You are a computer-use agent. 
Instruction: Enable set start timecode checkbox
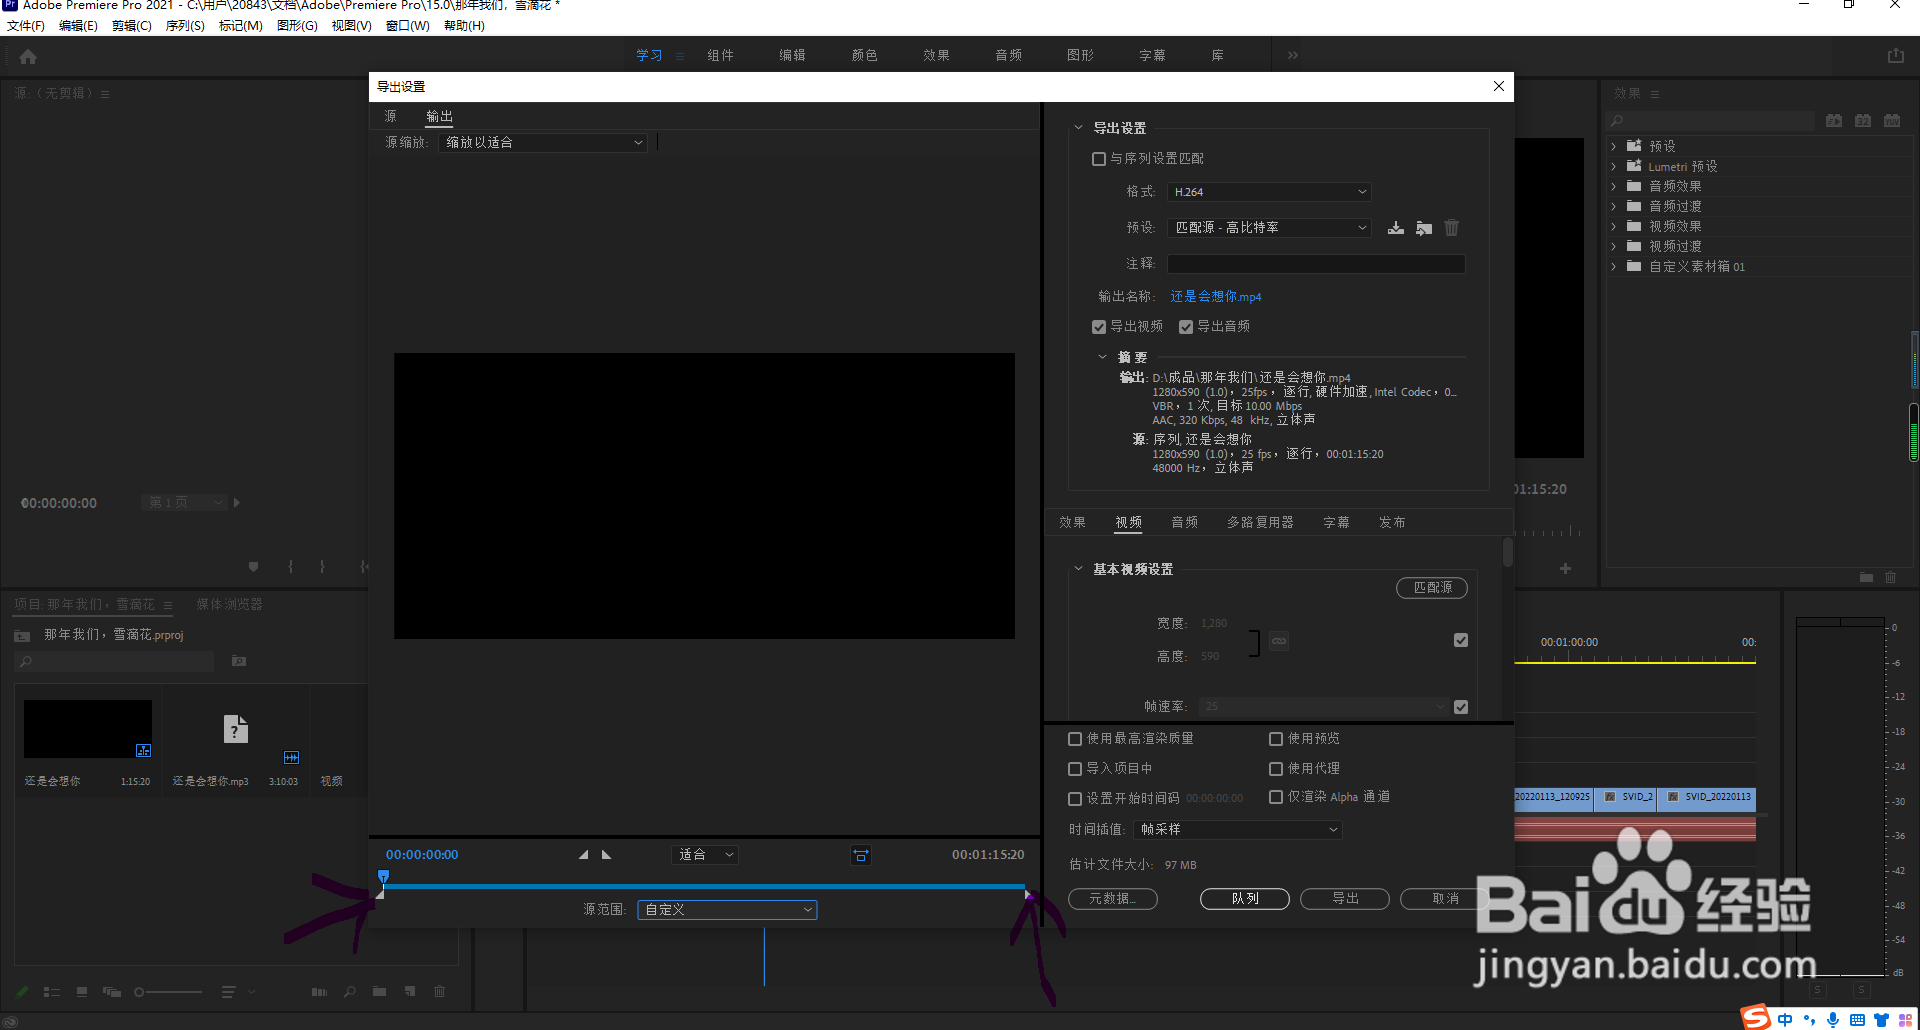[x=1075, y=799]
